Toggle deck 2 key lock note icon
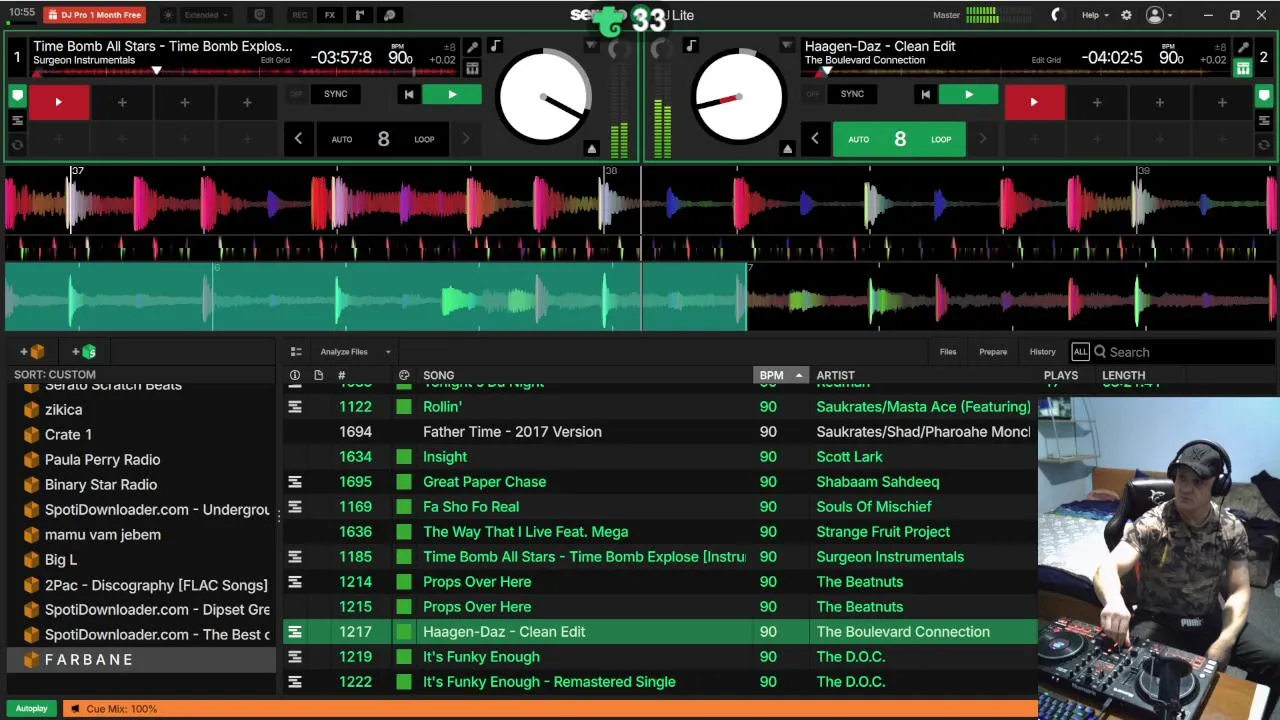1280x720 pixels. pyautogui.click(x=691, y=46)
